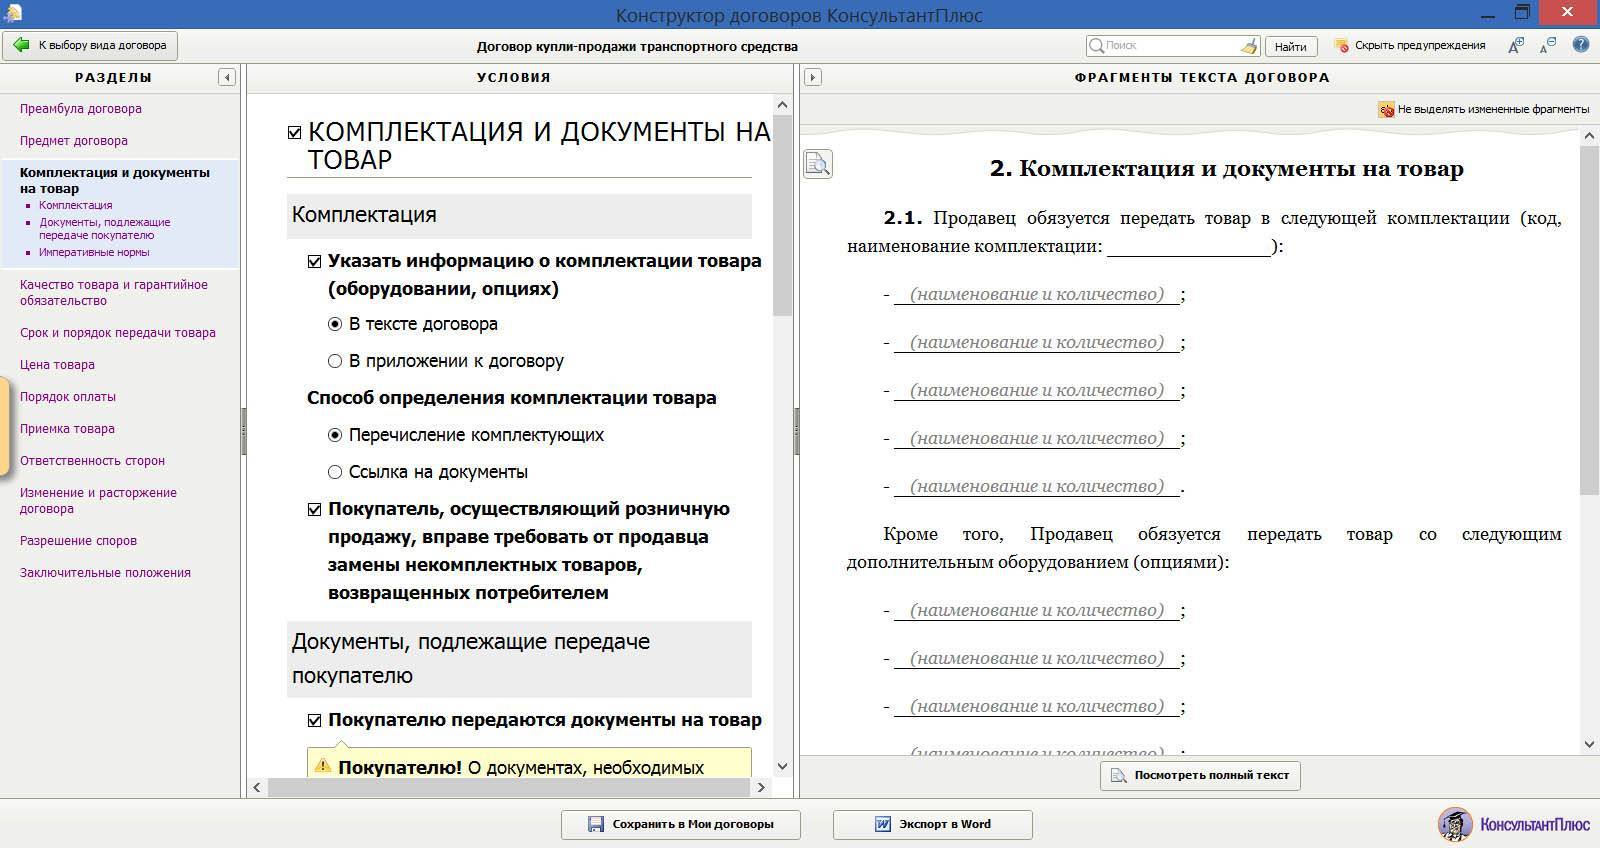Viewport: 1600px width, 848px height.
Task: Increase font size with A+ icon
Action: coord(1516,45)
